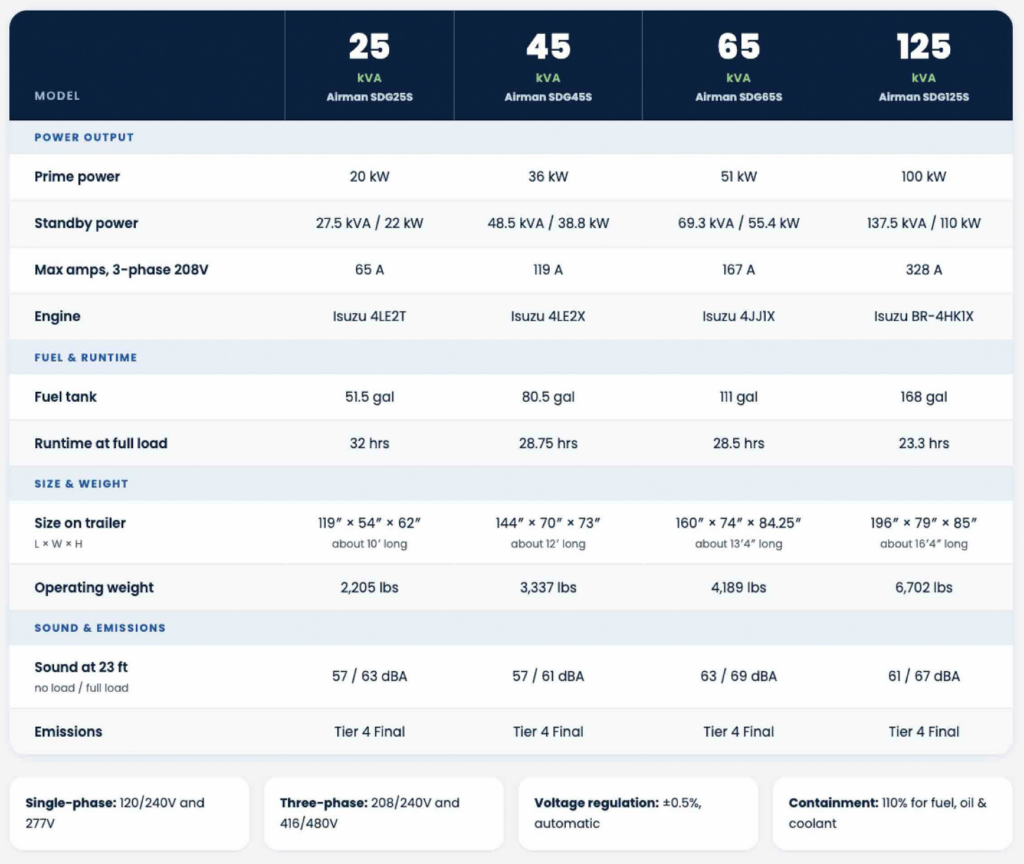
Task: Select the 119″ × 54″ × 62″ dimensions
Action: click(x=370, y=523)
